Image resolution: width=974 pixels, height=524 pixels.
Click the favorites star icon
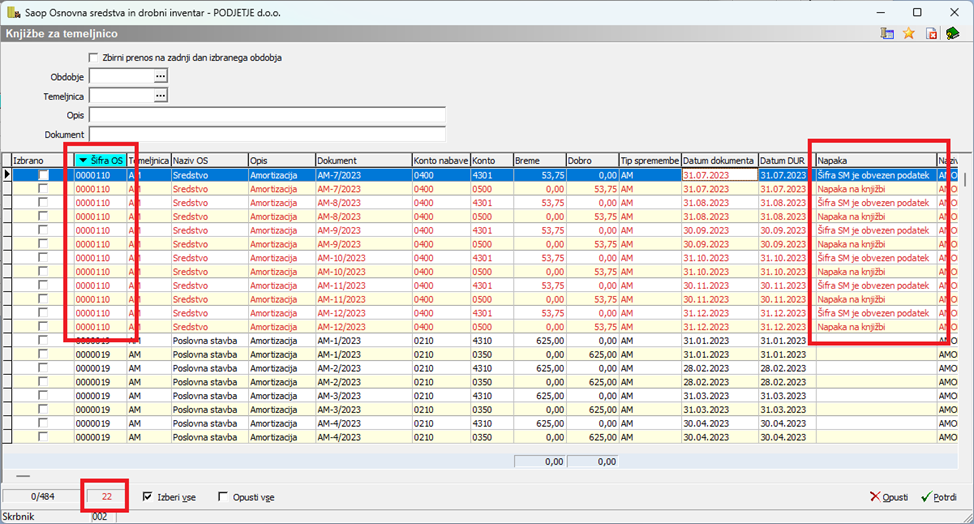[908, 33]
